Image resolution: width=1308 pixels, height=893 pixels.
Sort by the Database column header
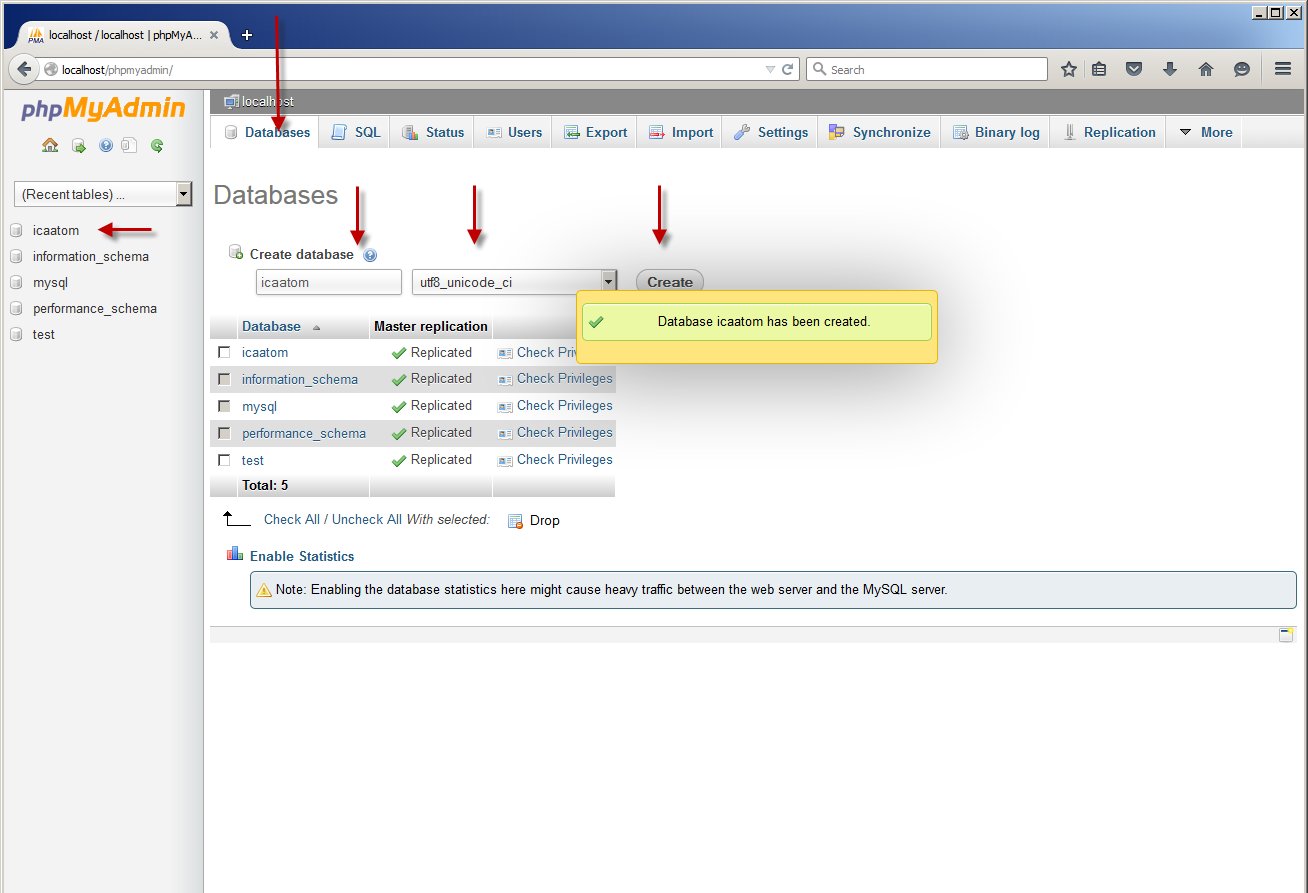click(271, 327)
